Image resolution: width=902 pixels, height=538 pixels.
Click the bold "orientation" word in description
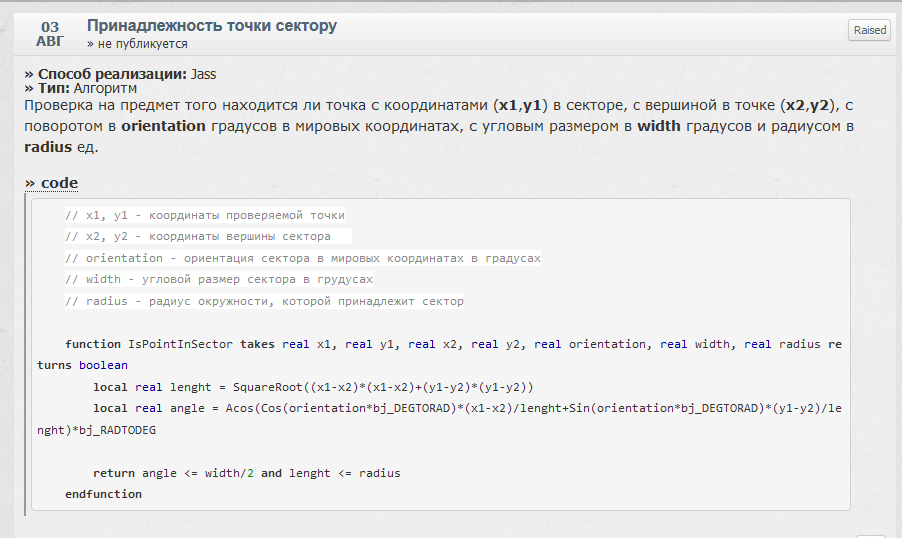tap(164, 126)
